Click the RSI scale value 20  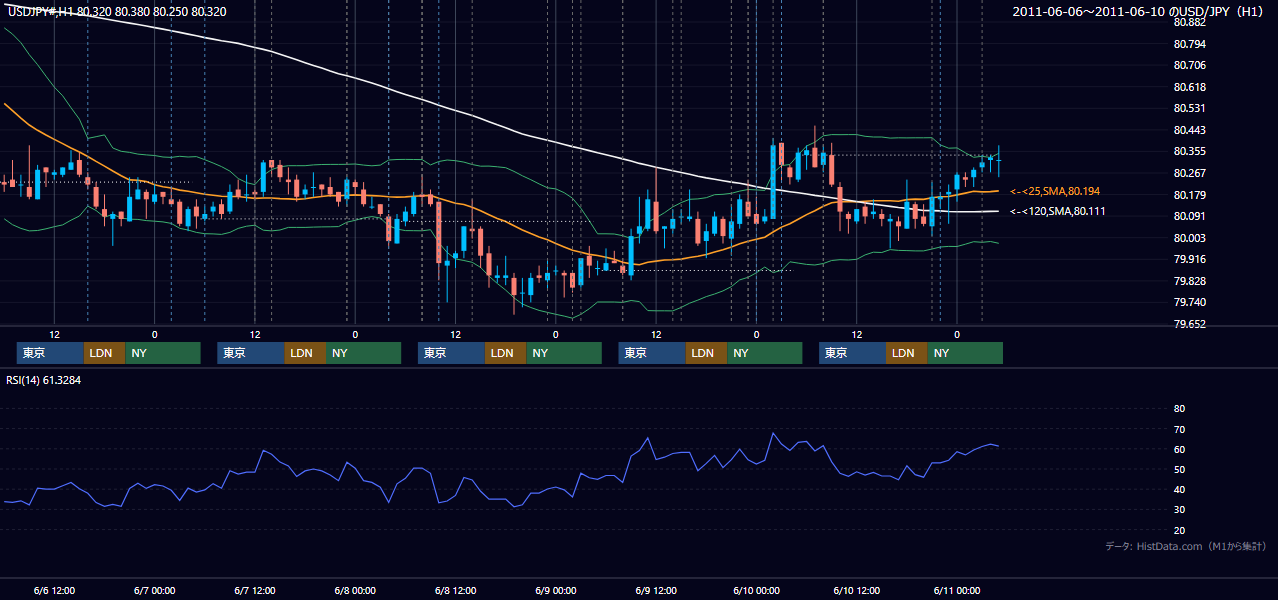(x=1179, y=530)
